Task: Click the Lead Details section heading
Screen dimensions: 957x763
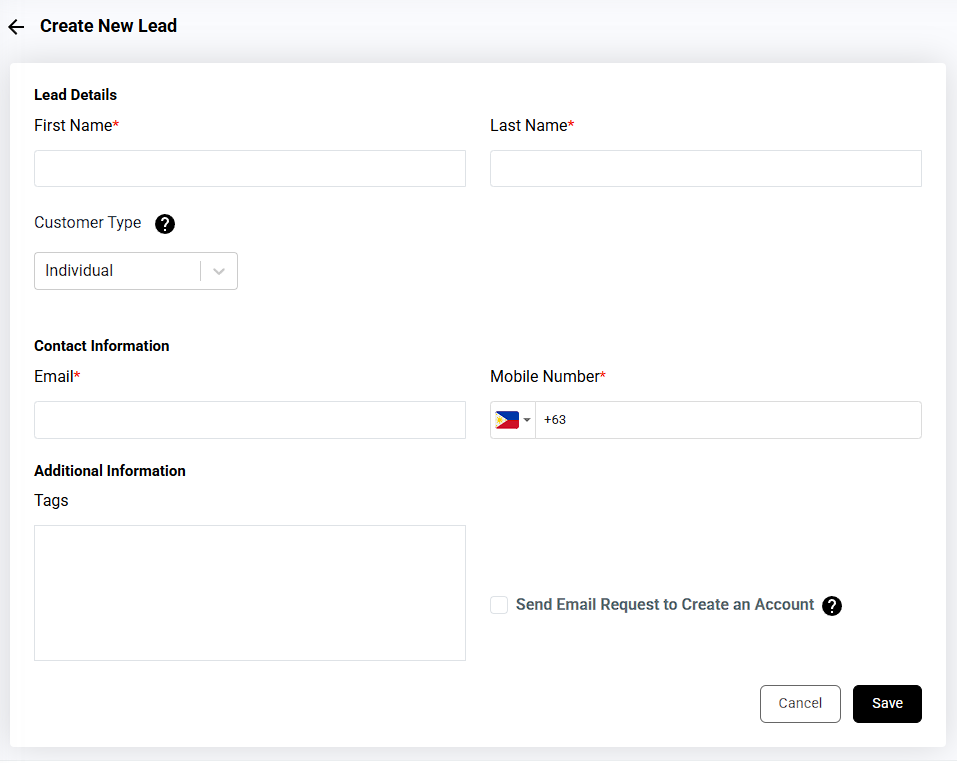Action: [75, 95]
